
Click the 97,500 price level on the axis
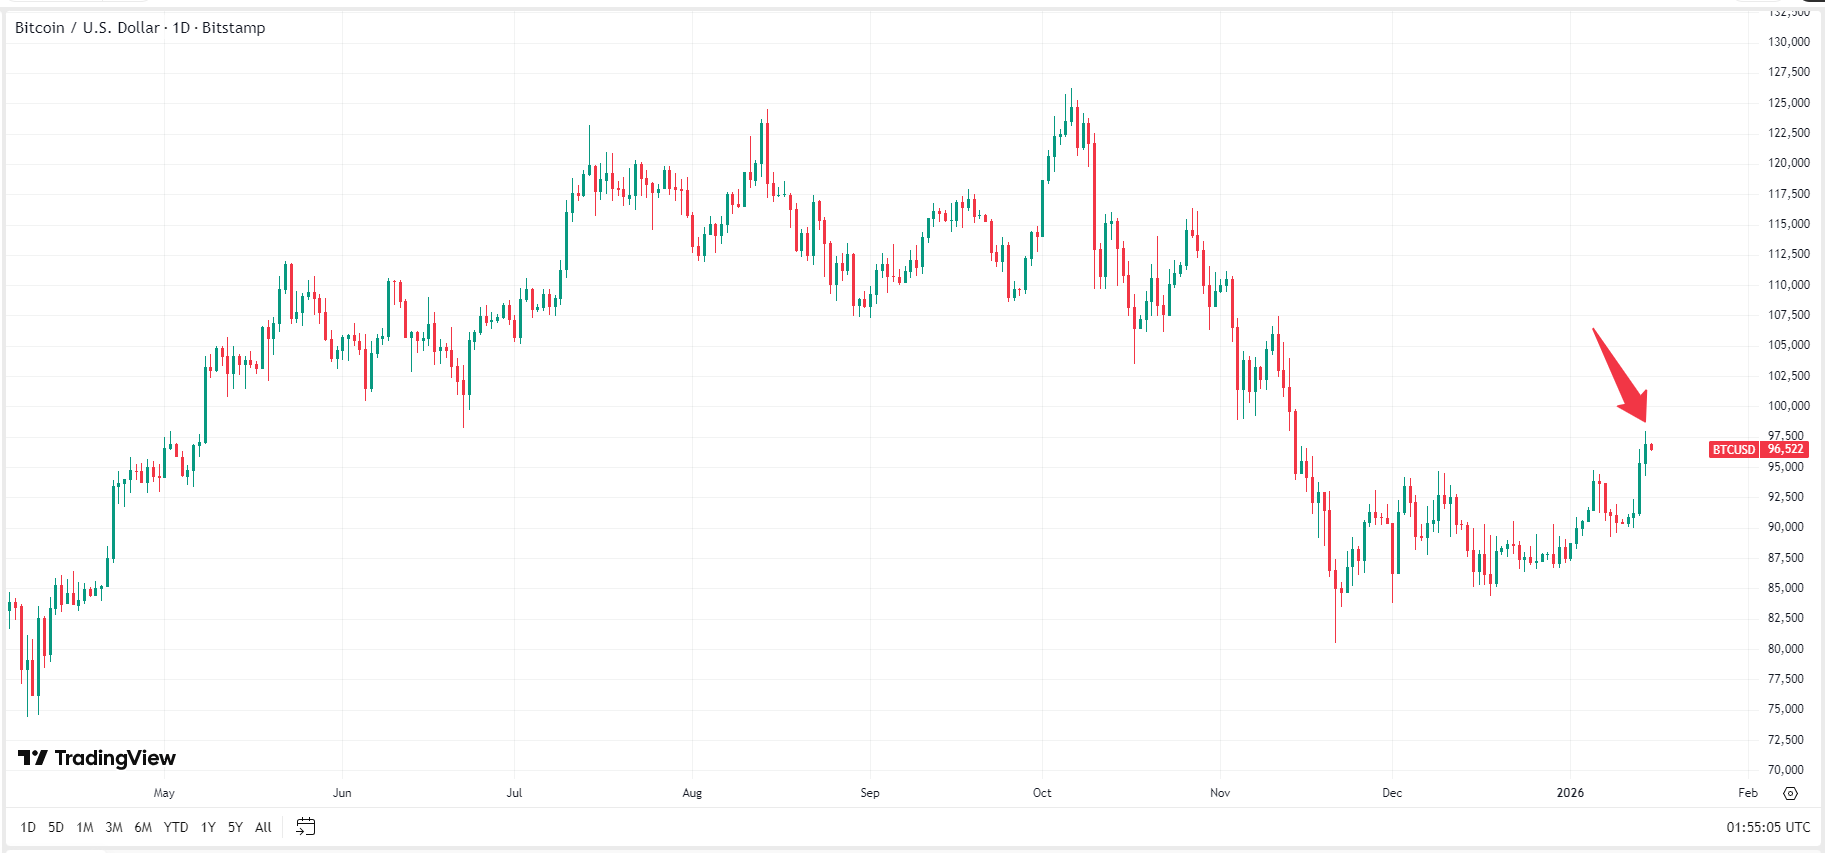1787,435
